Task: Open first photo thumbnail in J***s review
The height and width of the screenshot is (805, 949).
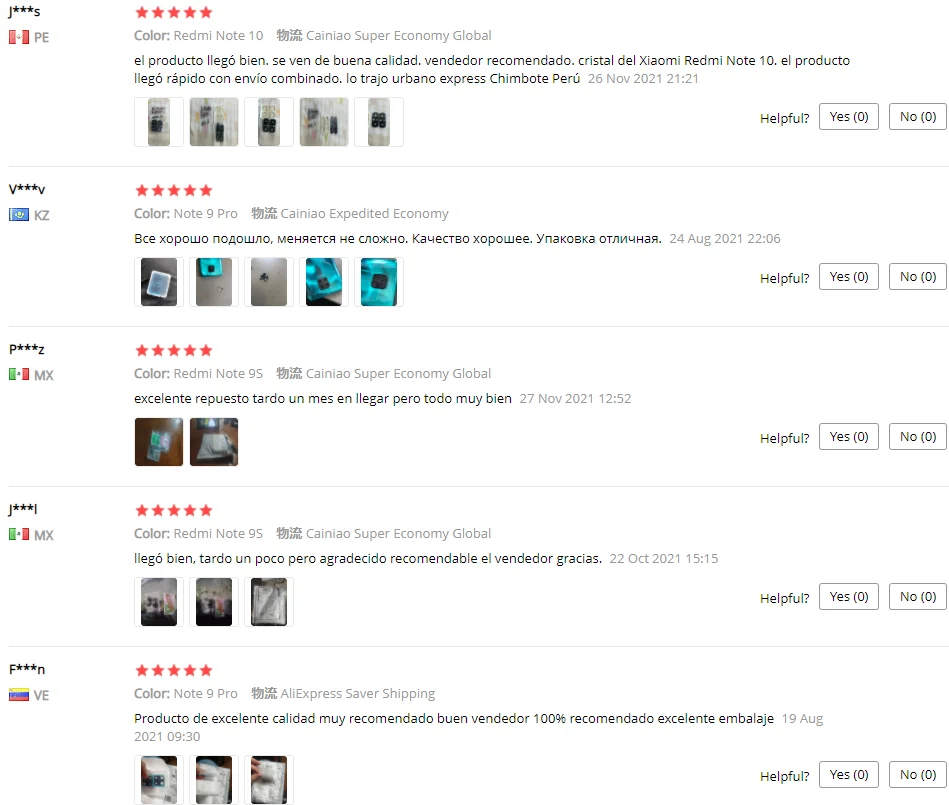Action: (159, 122)
